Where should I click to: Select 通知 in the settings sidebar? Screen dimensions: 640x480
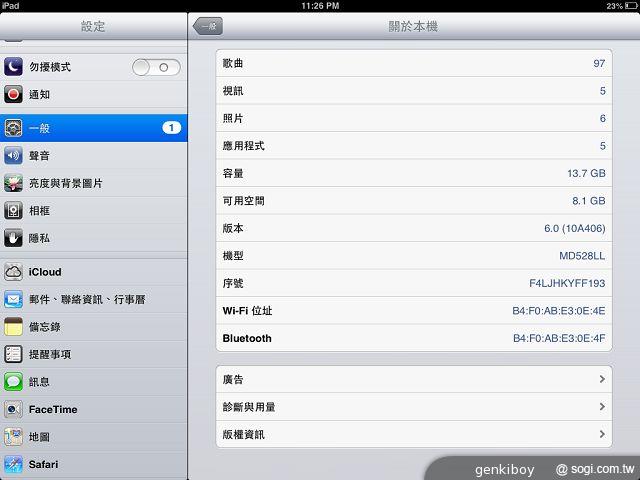pyautogui.click(x=93, y=94)
